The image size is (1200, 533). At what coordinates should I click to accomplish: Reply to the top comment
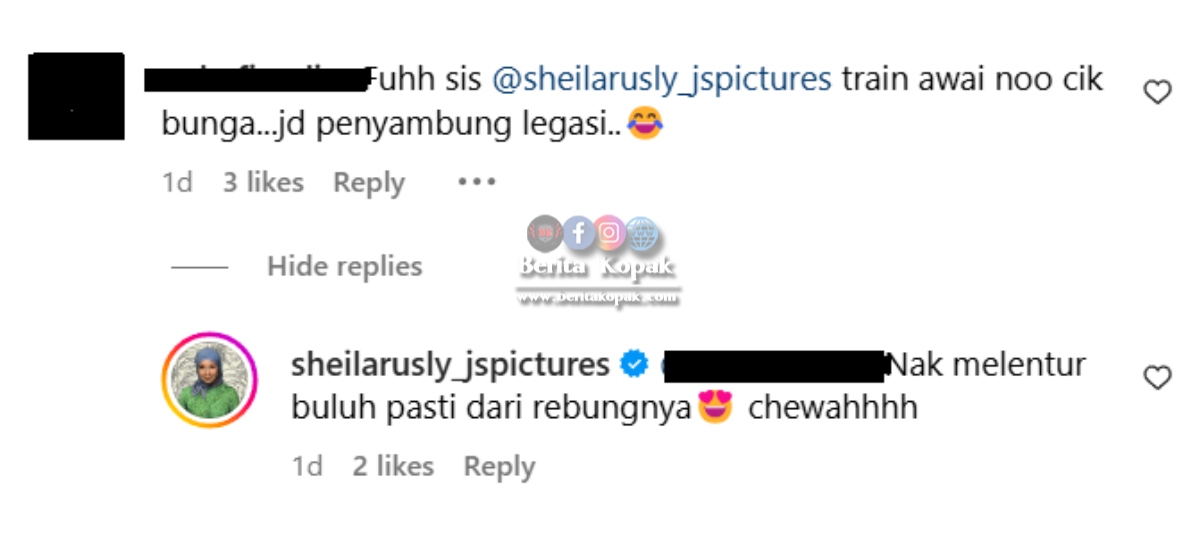[x=369, y=183]
